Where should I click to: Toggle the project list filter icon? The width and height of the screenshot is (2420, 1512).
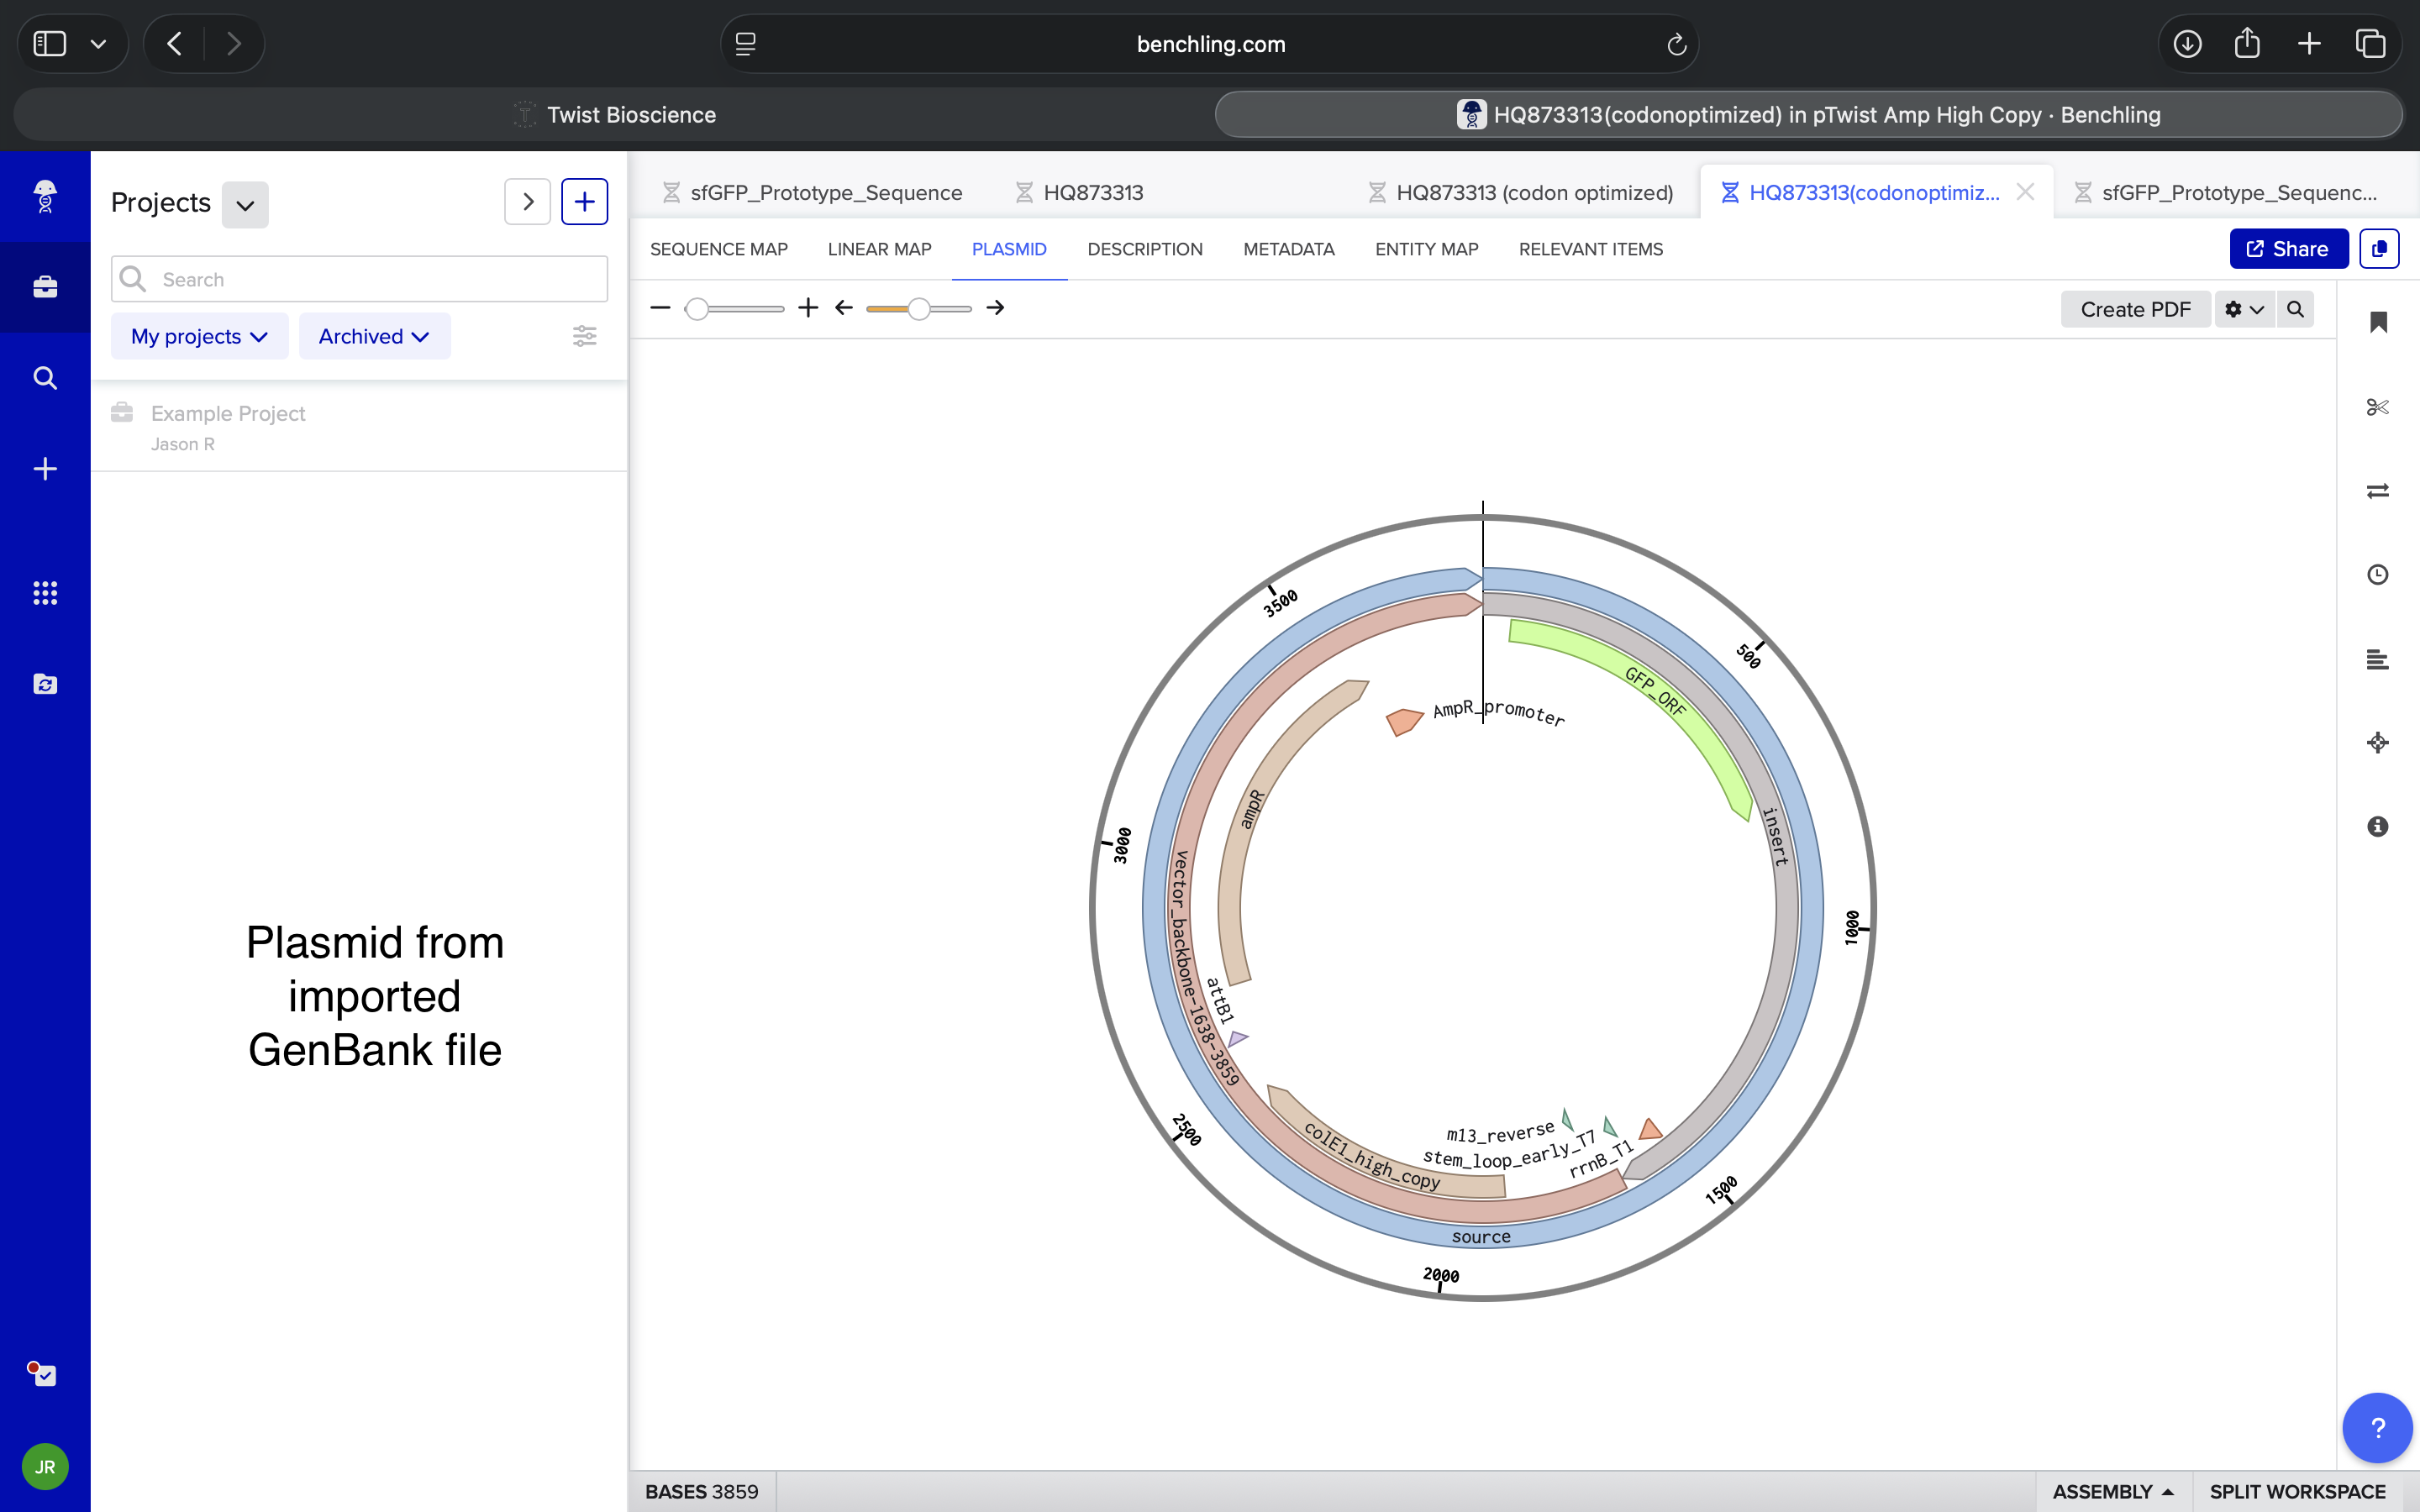coord(585,336)
